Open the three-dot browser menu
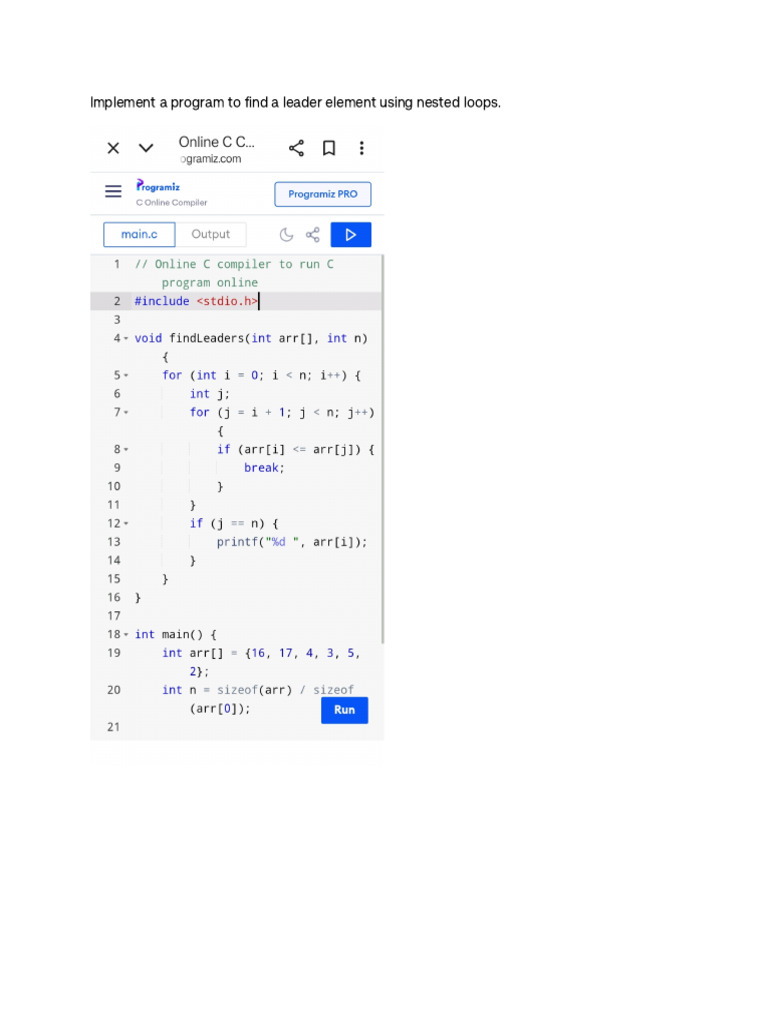The height and width of the screenshot is (1024, 768). (361, 148)
